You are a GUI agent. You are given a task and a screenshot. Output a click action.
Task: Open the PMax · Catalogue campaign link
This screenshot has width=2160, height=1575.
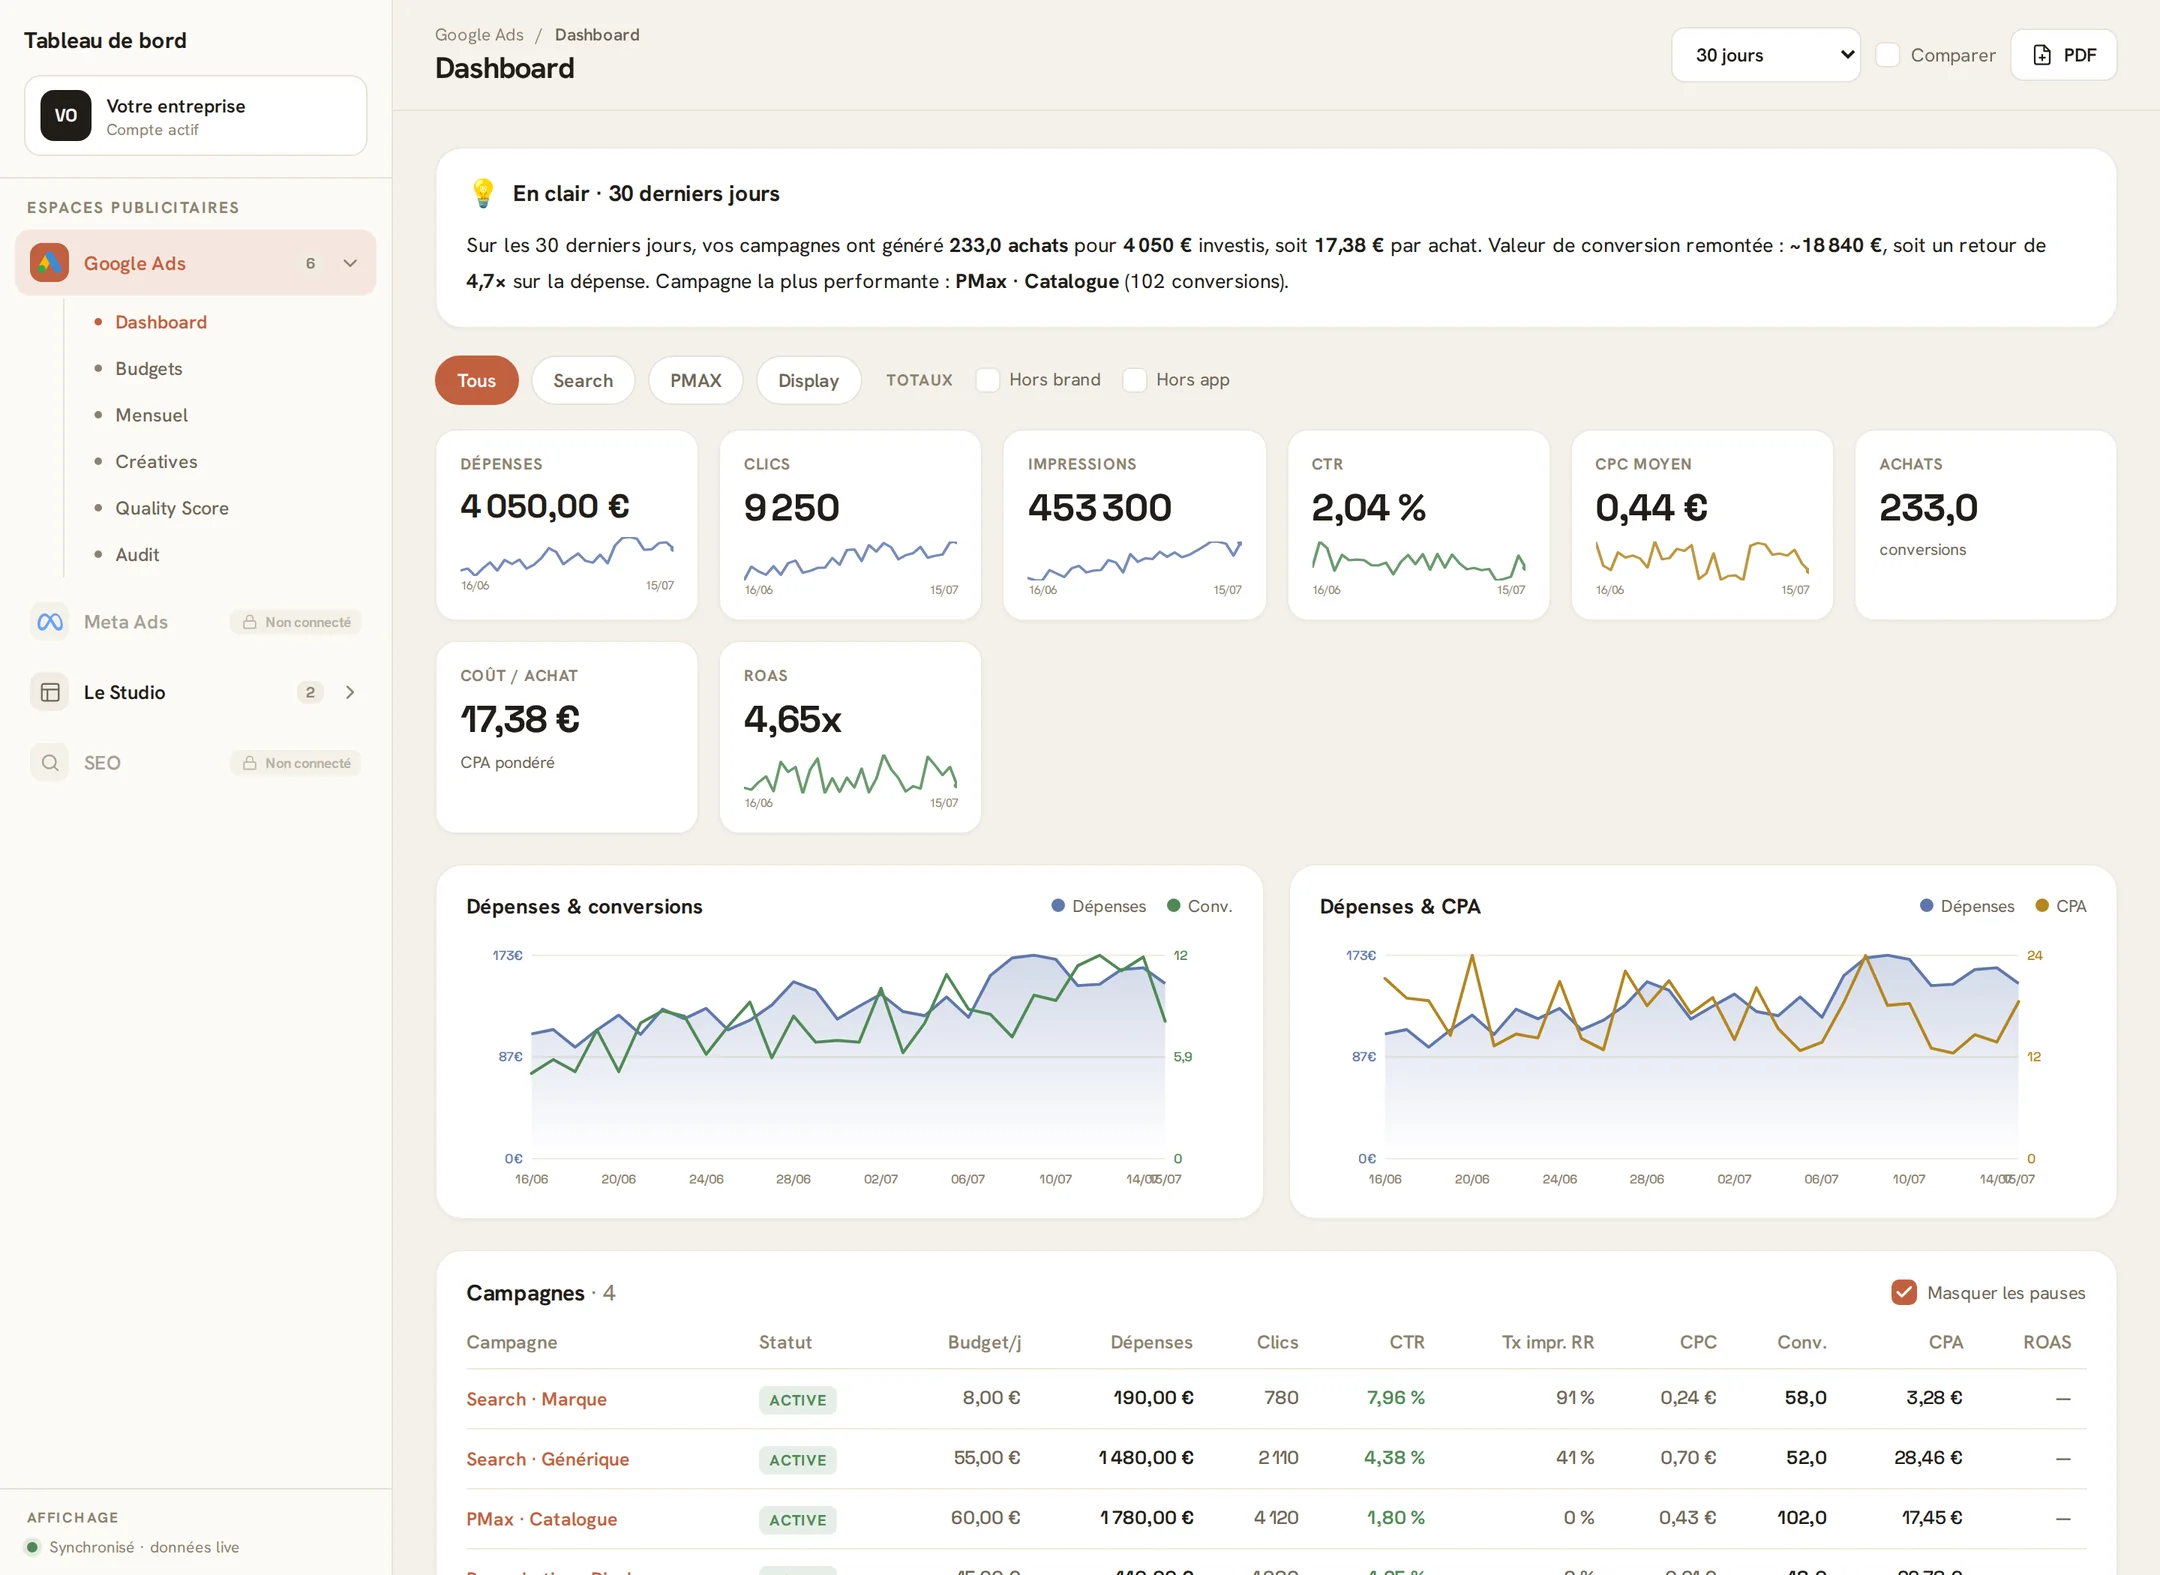pyautogui.click(x=541, y=1518)
